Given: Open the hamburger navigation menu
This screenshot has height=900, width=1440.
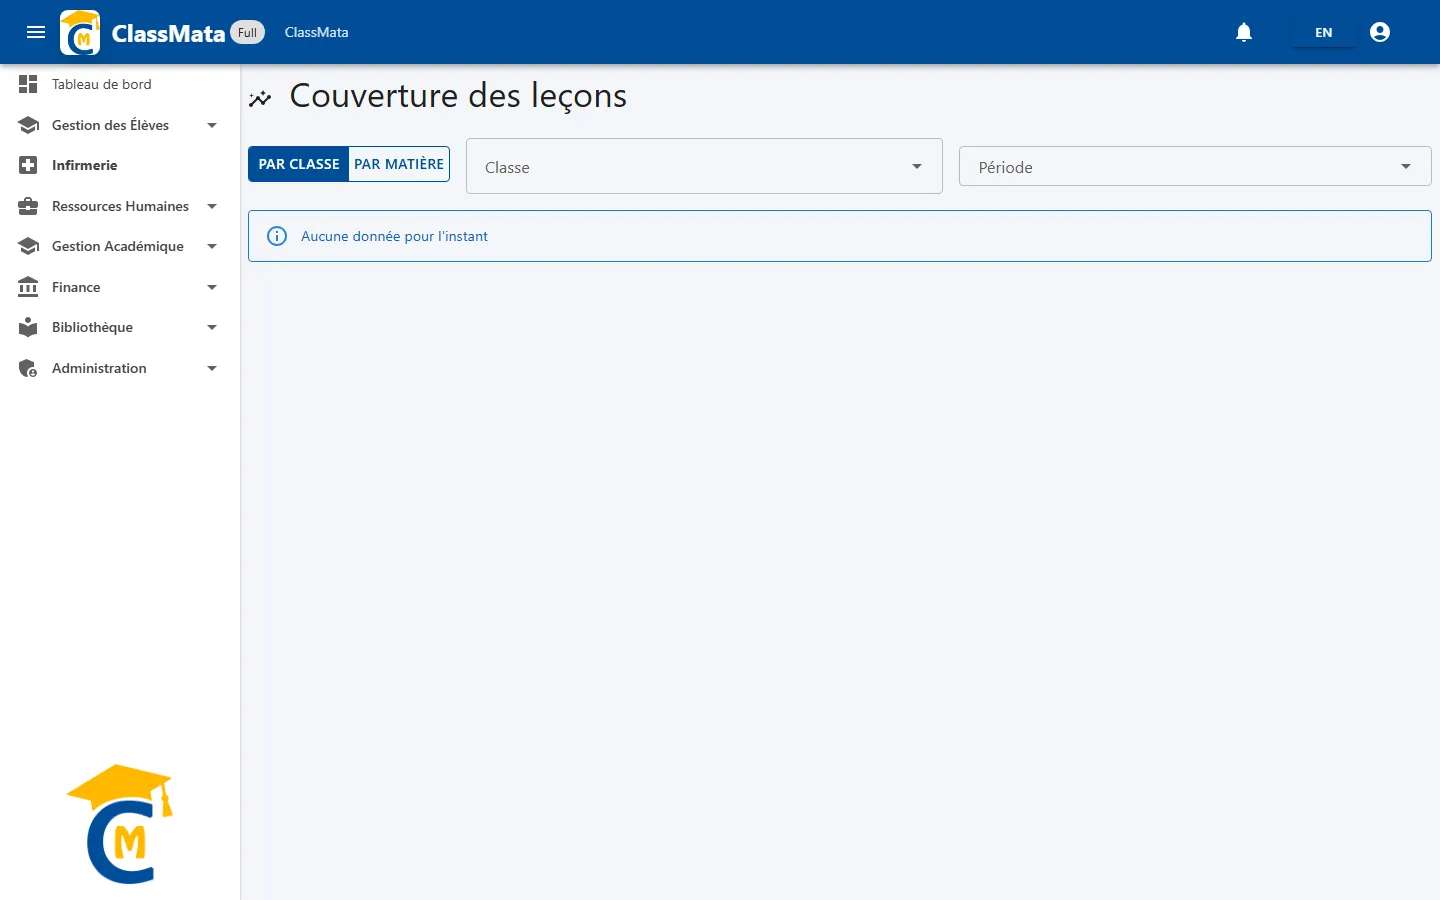Looking at the screenshot, I should (36, 32).
